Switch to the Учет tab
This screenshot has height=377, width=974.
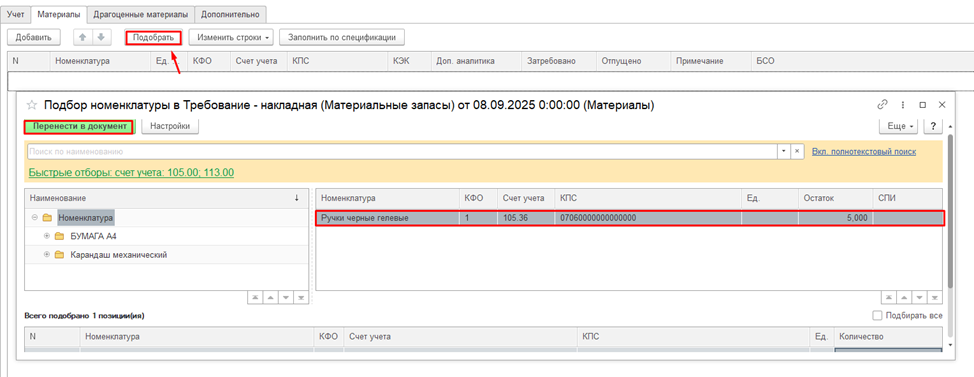coord(16,13)
